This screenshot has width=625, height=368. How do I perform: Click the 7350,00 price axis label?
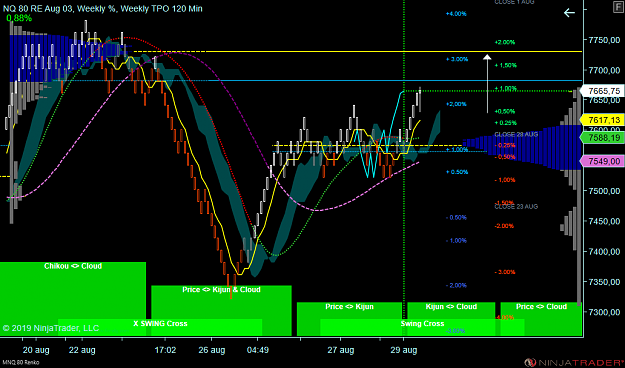tap(604, 282)
